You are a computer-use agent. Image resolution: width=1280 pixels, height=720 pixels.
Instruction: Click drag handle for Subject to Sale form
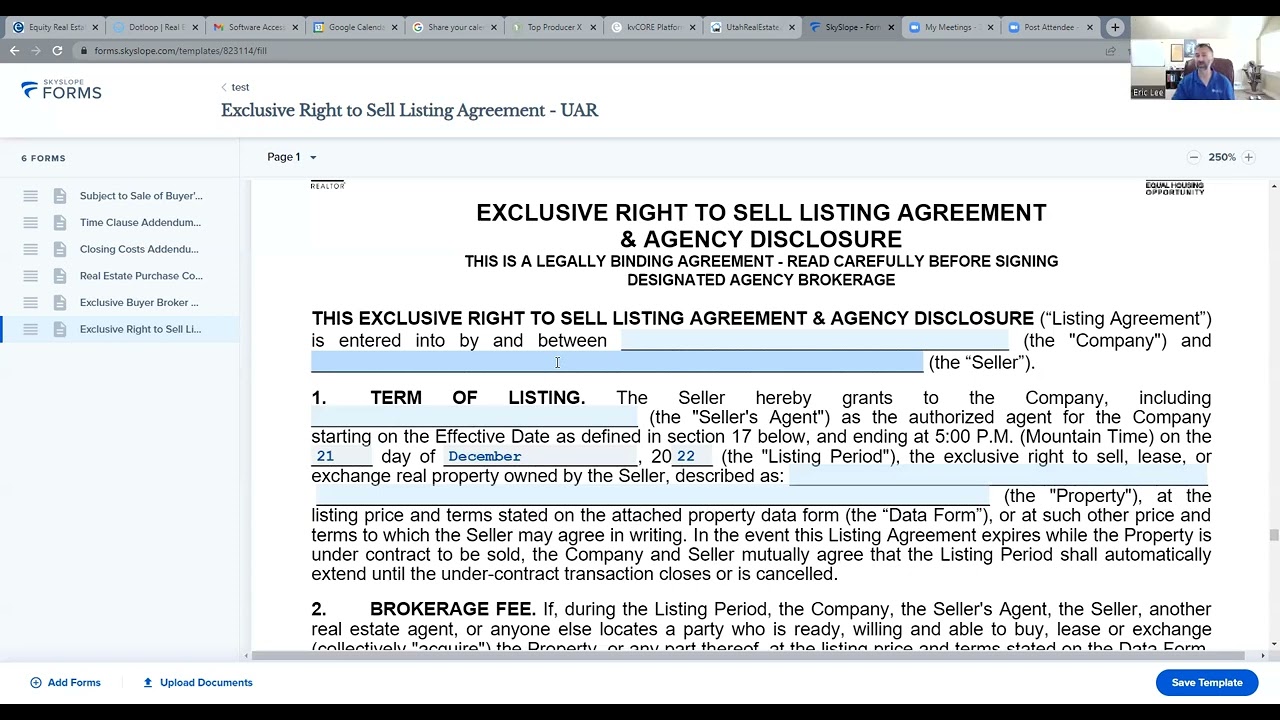pyautogui.click(x=30, y=196)
